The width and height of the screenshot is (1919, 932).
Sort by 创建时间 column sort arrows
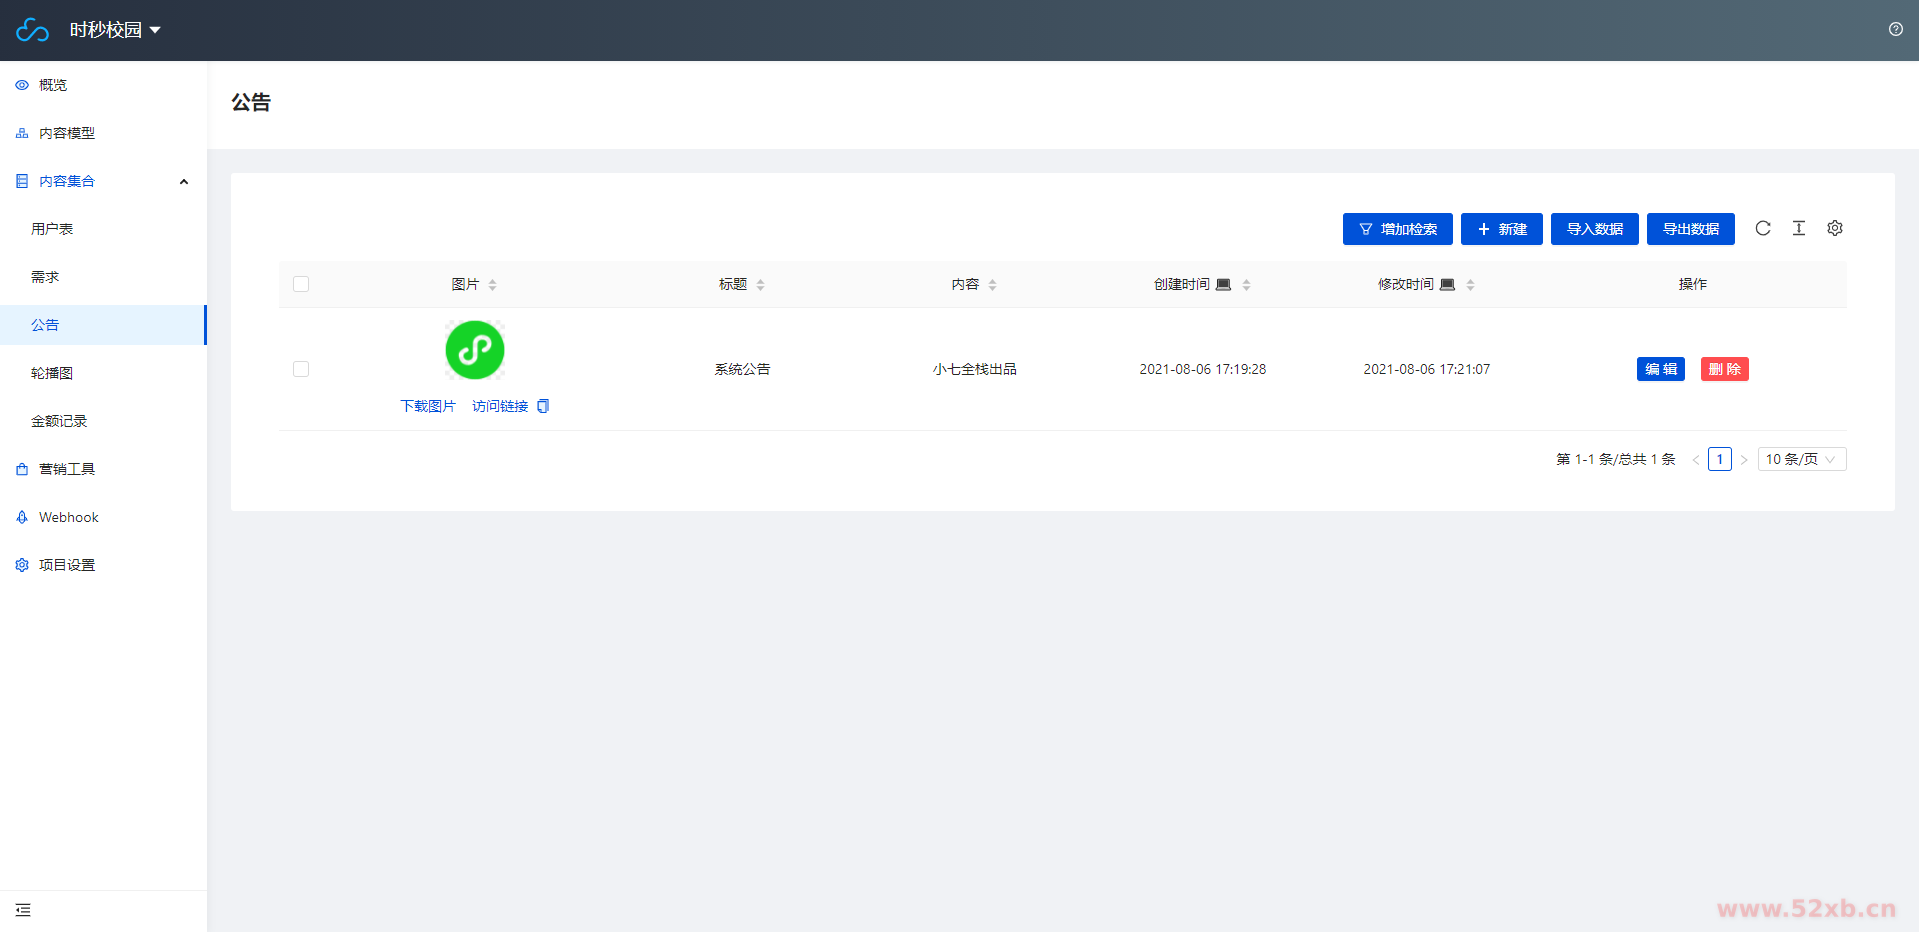[1246, 285]
